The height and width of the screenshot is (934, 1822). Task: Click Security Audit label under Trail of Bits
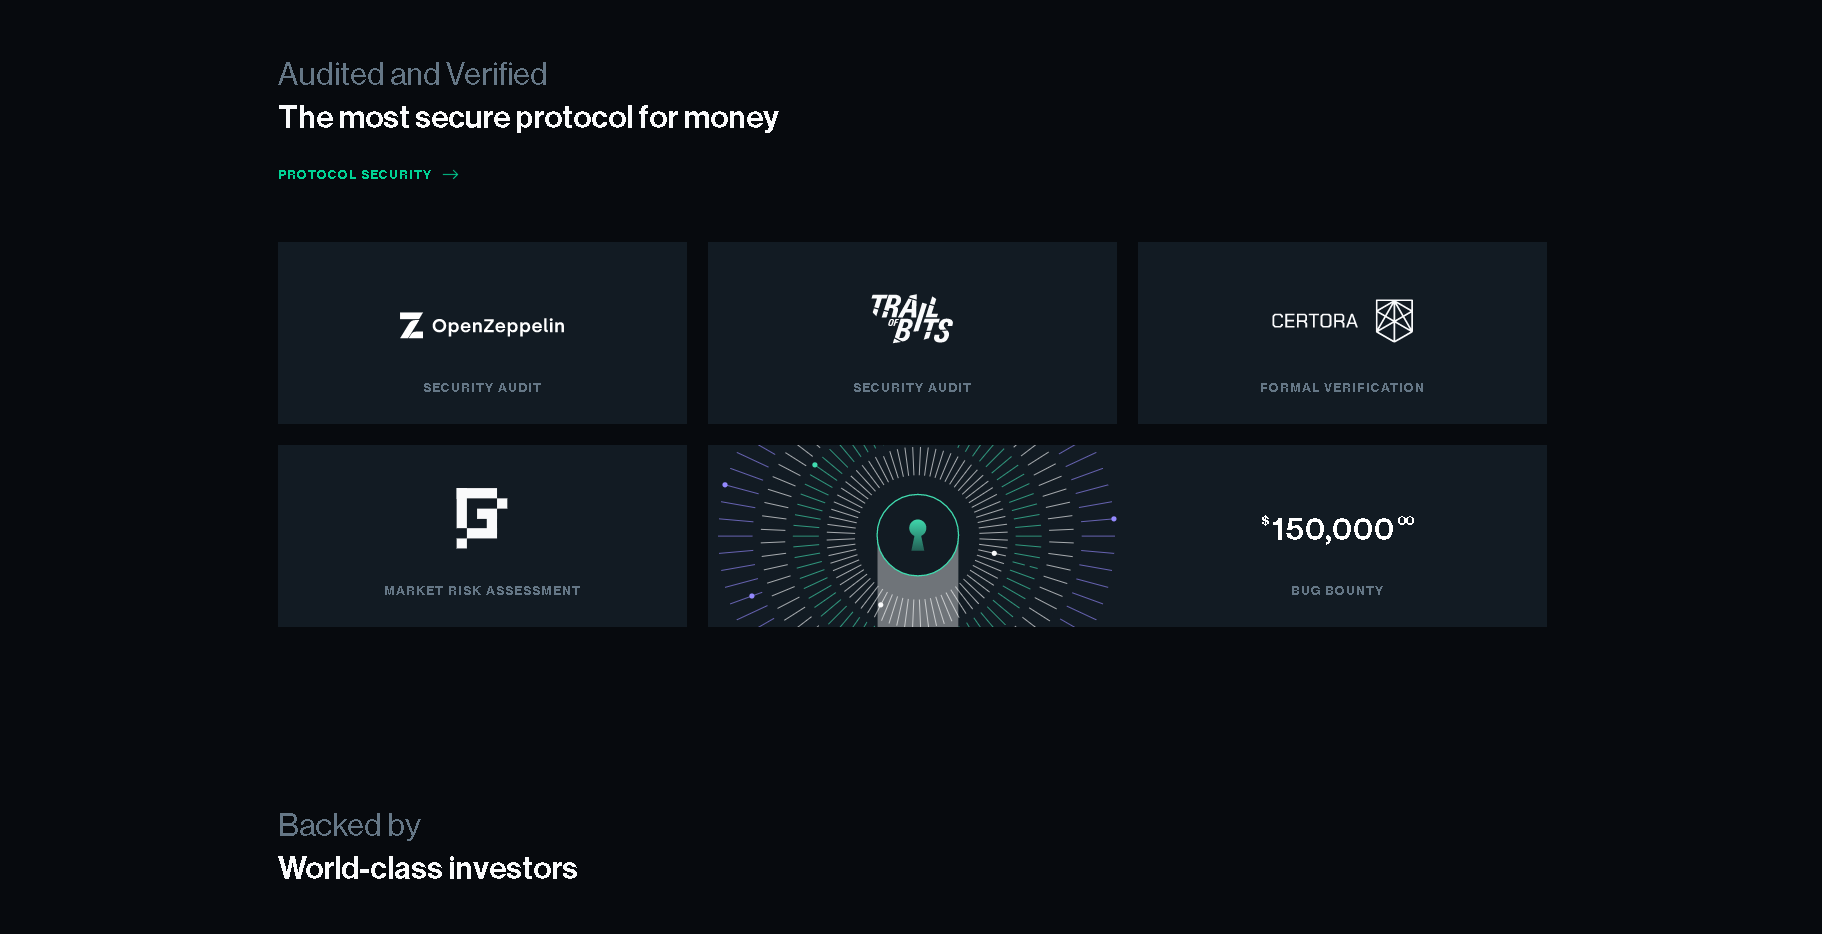[x=912, y=388]
